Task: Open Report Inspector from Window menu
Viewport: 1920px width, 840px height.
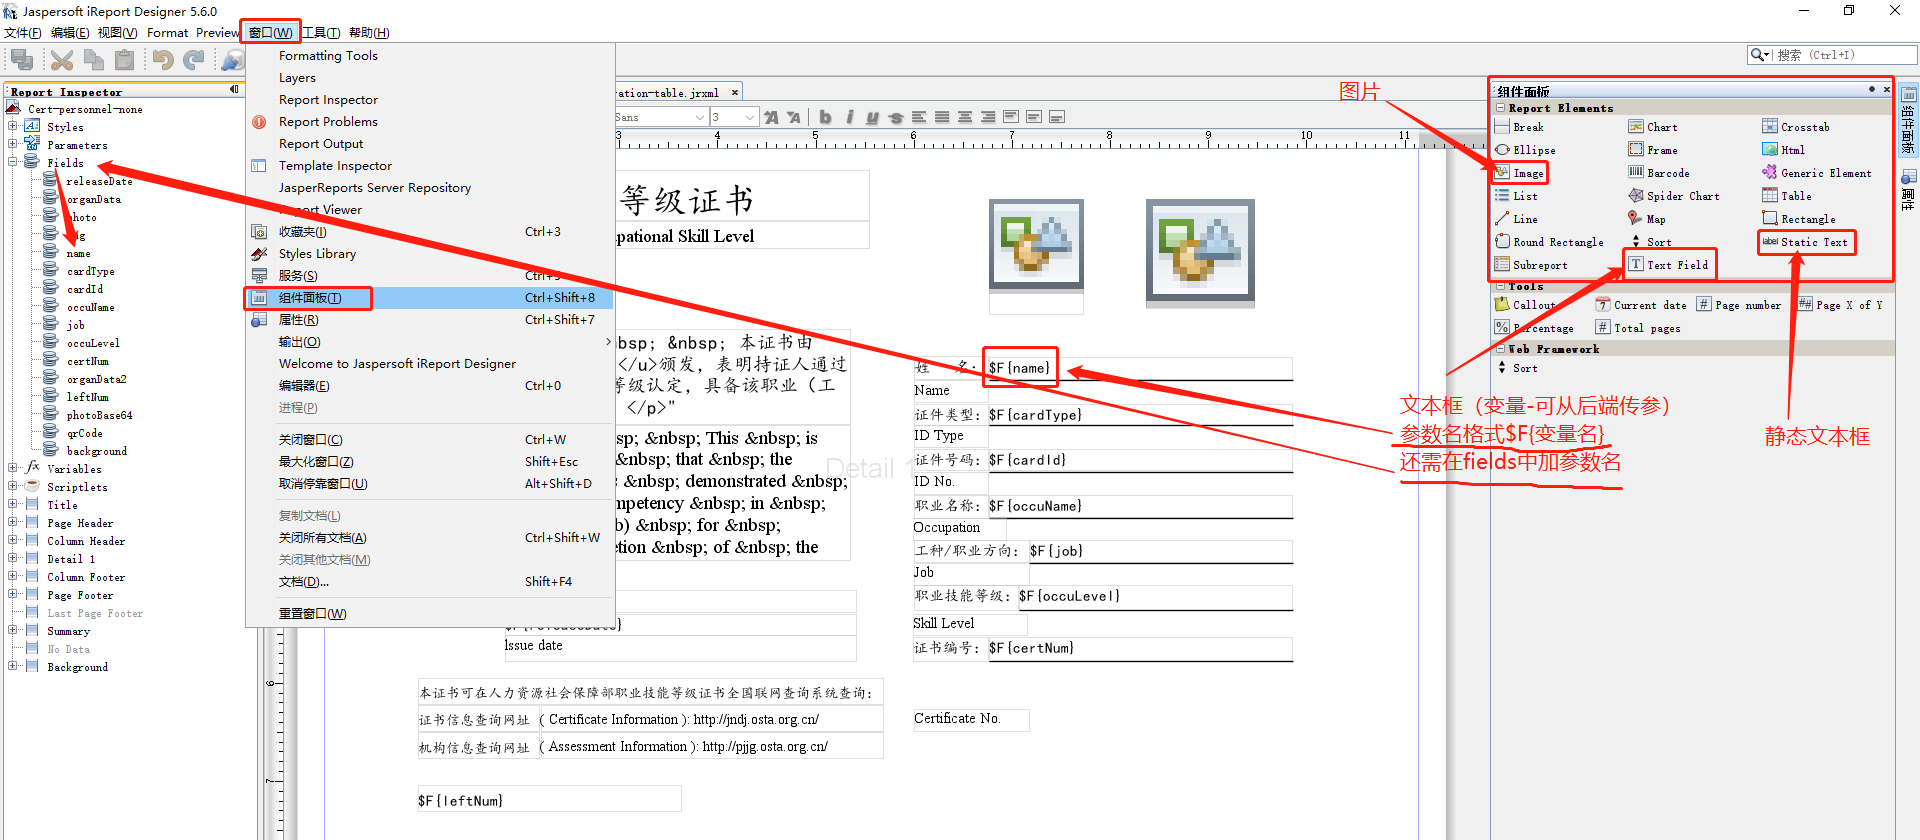Action: [x=328, y=100]
